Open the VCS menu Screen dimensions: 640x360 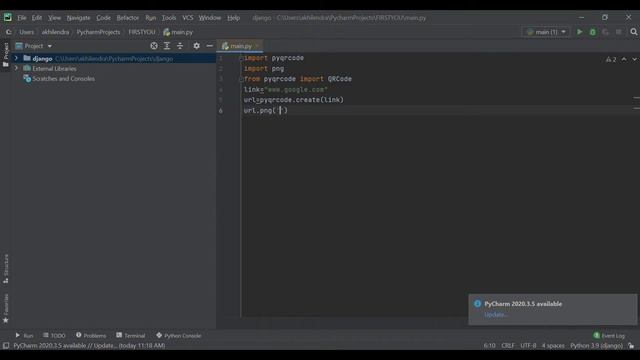pyautogui.click(x=187, y=18)
